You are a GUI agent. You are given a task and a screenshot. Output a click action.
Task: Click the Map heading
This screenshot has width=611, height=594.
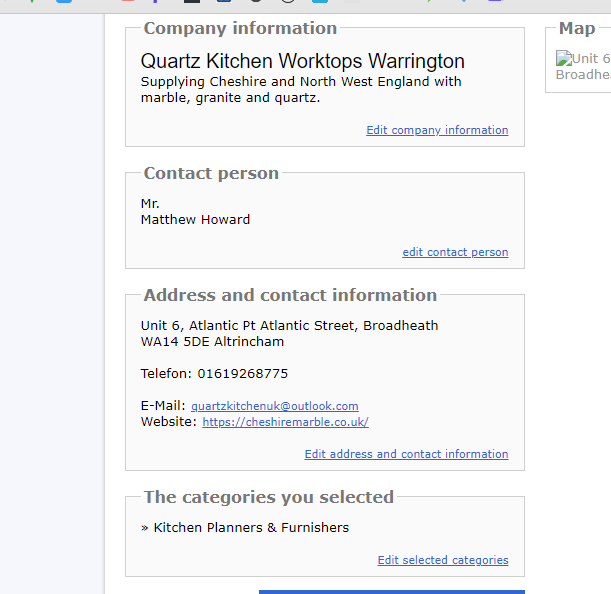tap(577, 28)
